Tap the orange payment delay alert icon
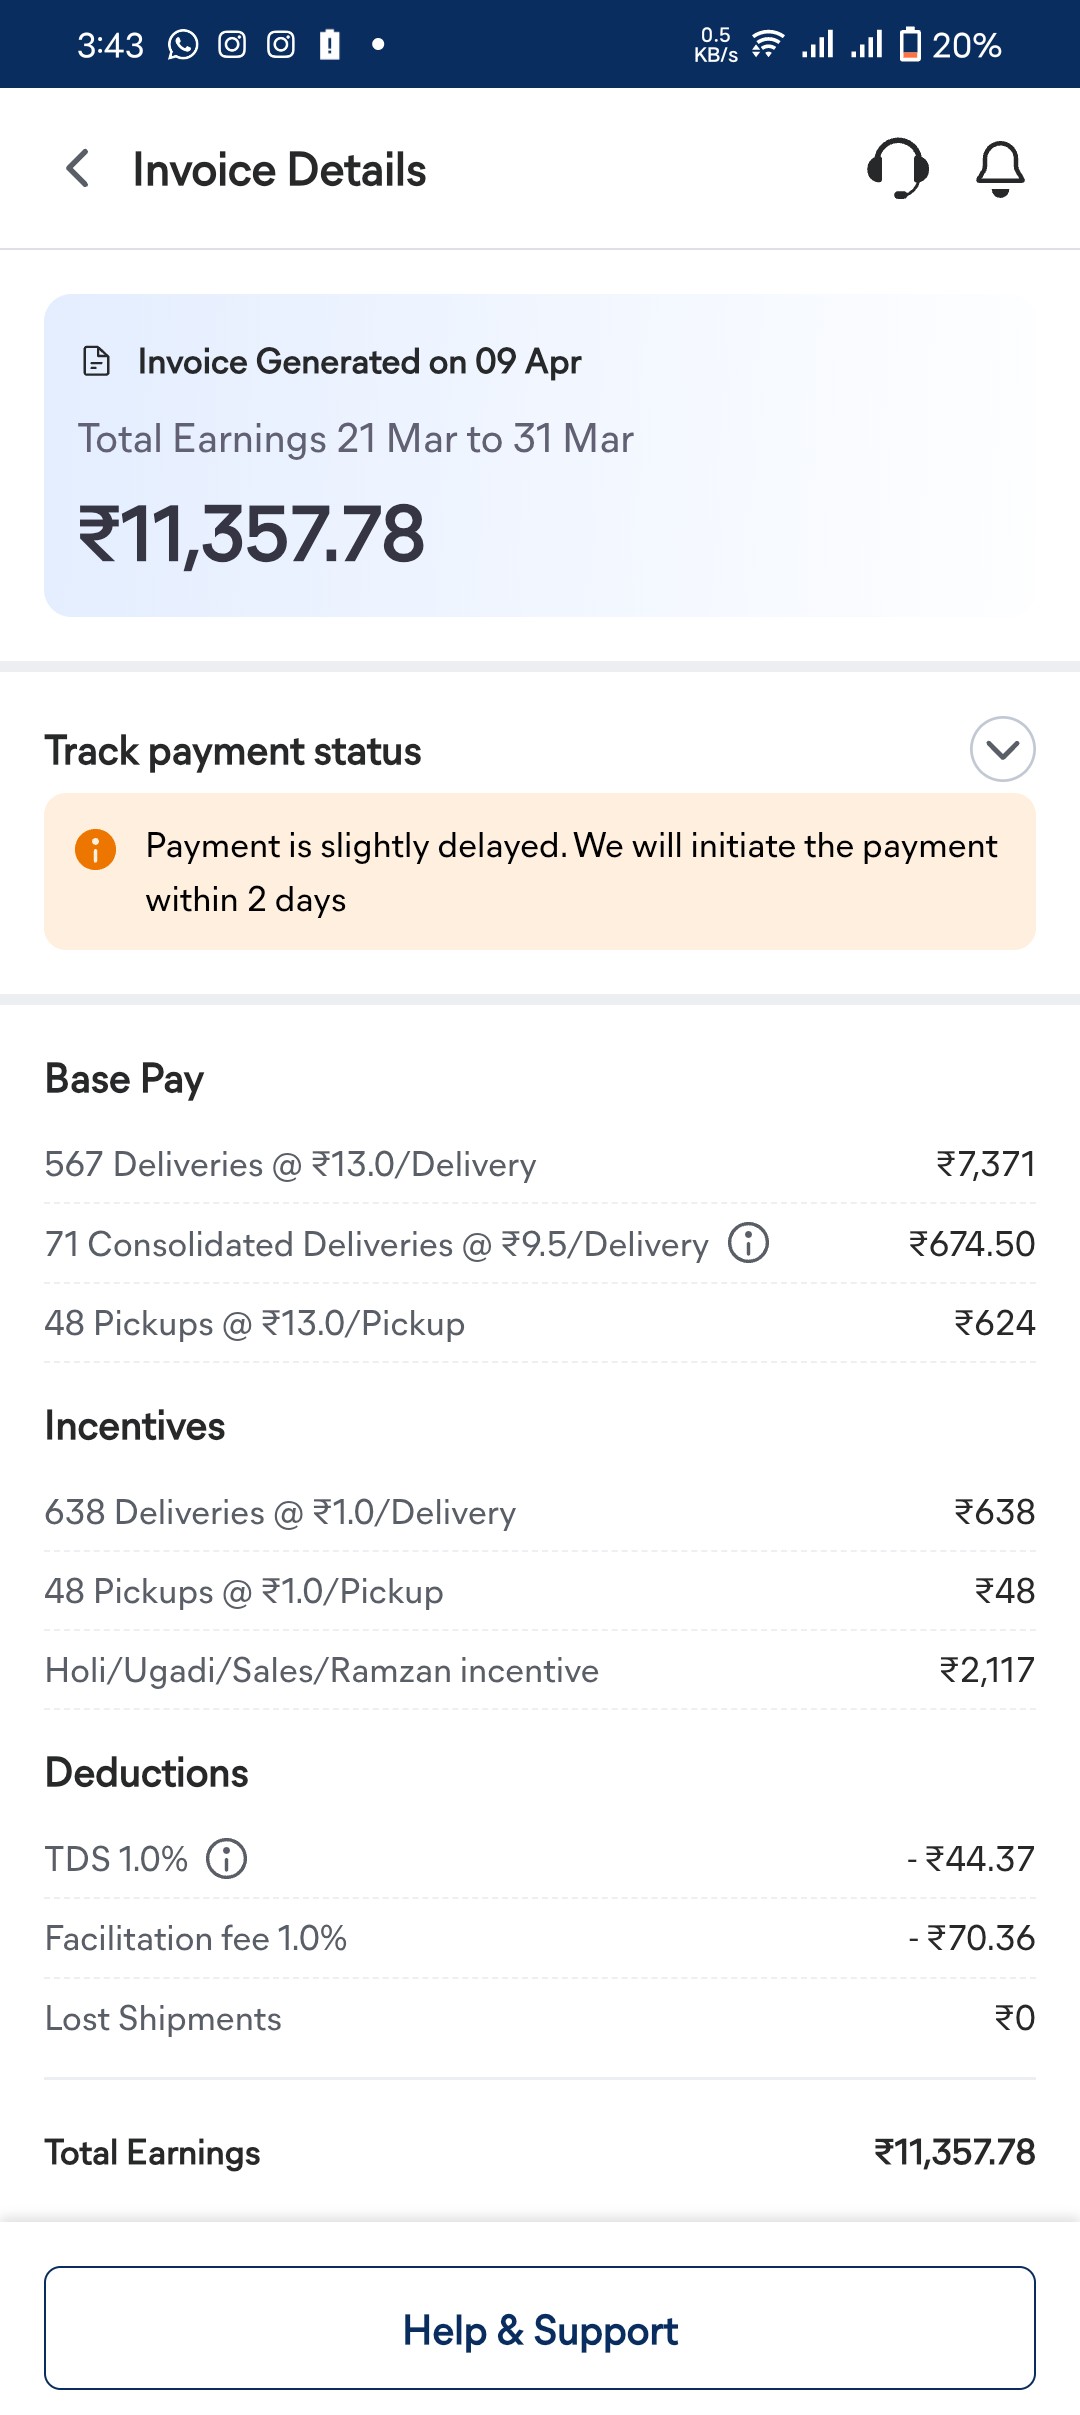 pos(96,849)
